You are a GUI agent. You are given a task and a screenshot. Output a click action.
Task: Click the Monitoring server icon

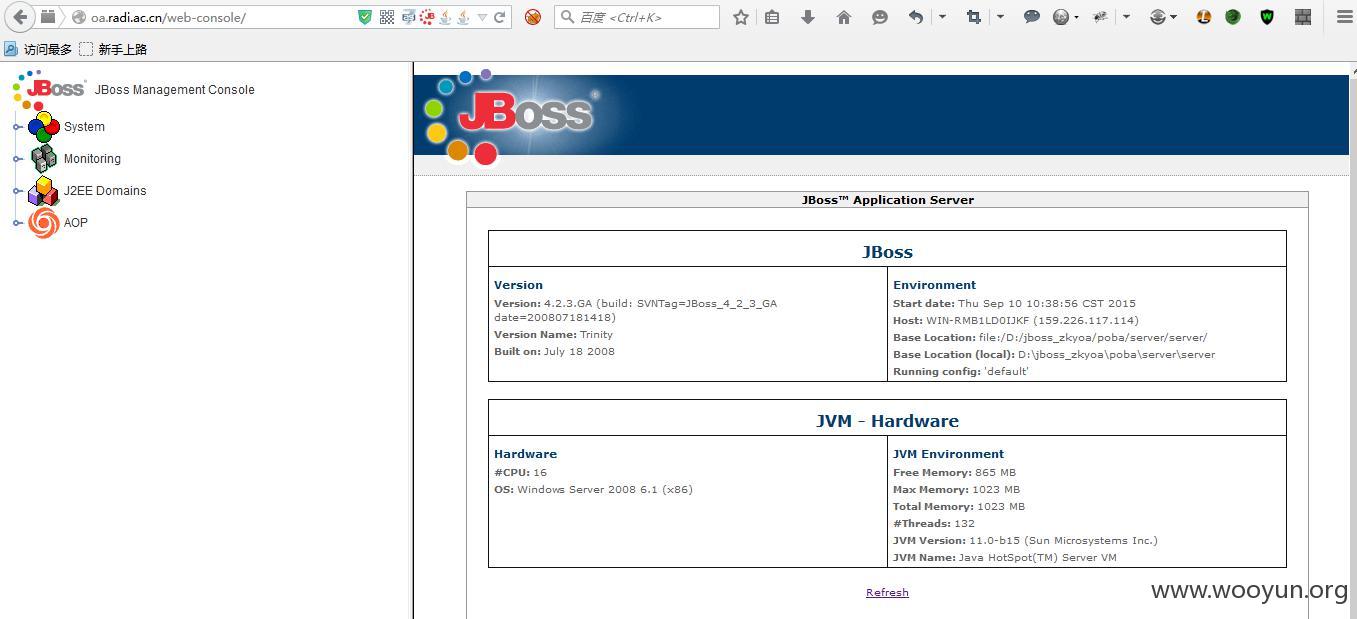pos(44,159)
